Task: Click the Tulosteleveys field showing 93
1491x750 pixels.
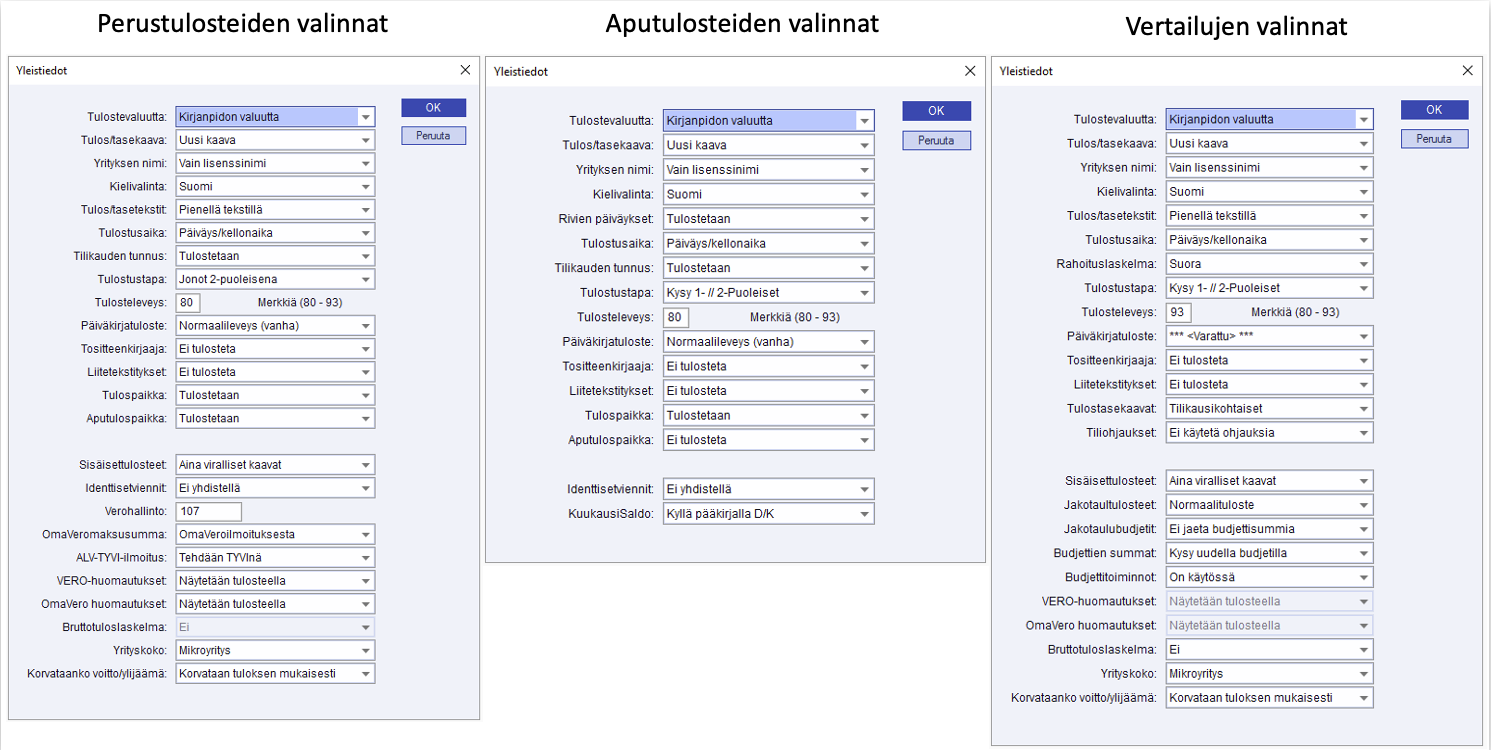Action: 1178,312
